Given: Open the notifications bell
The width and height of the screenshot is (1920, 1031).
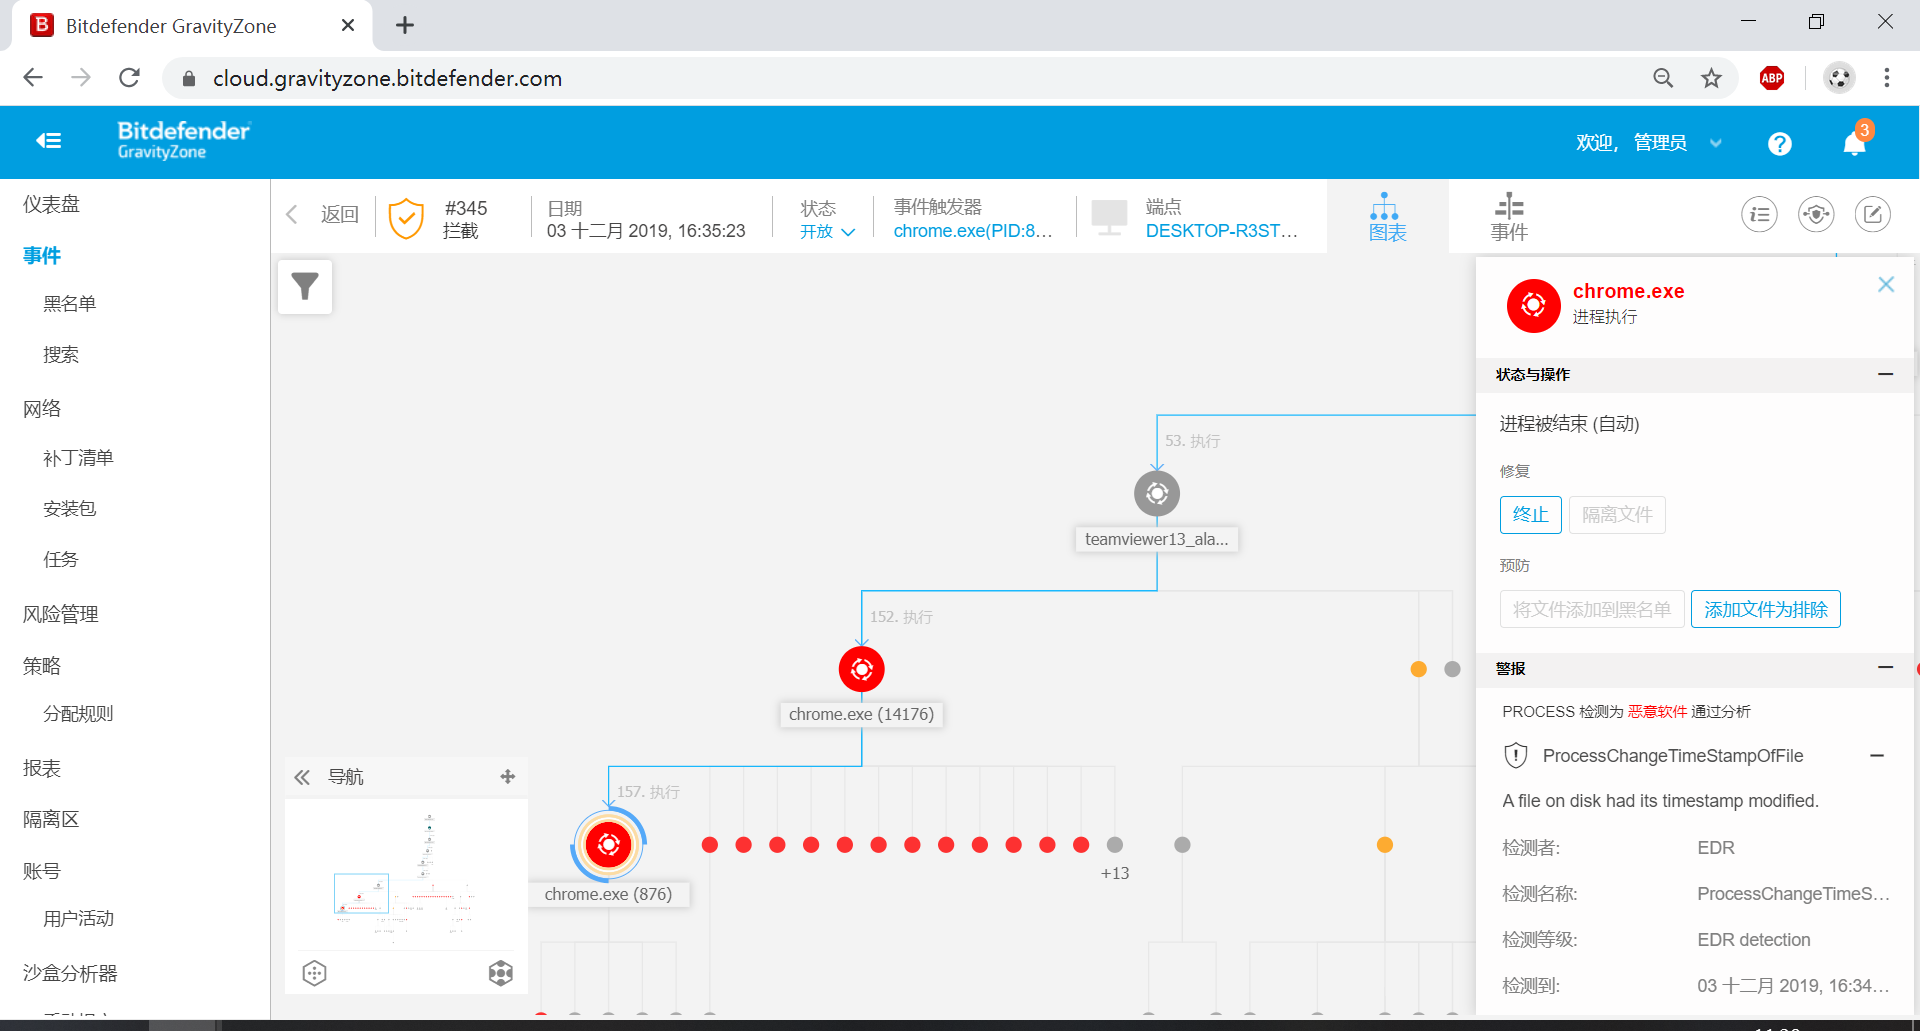Looking at the screenshot, I should tap(1854, 144).
